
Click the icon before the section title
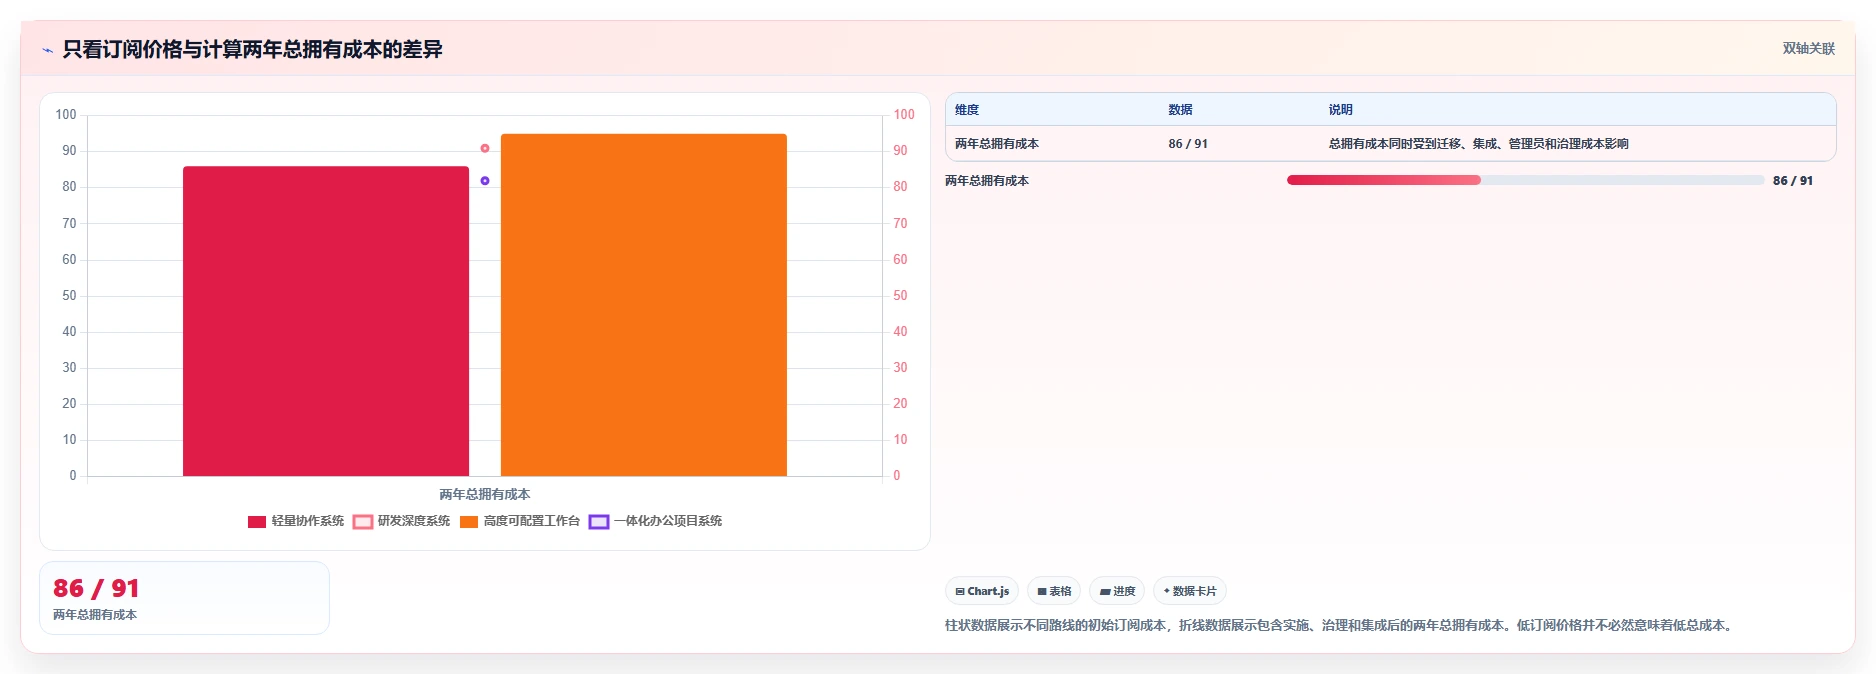point(47,50)
